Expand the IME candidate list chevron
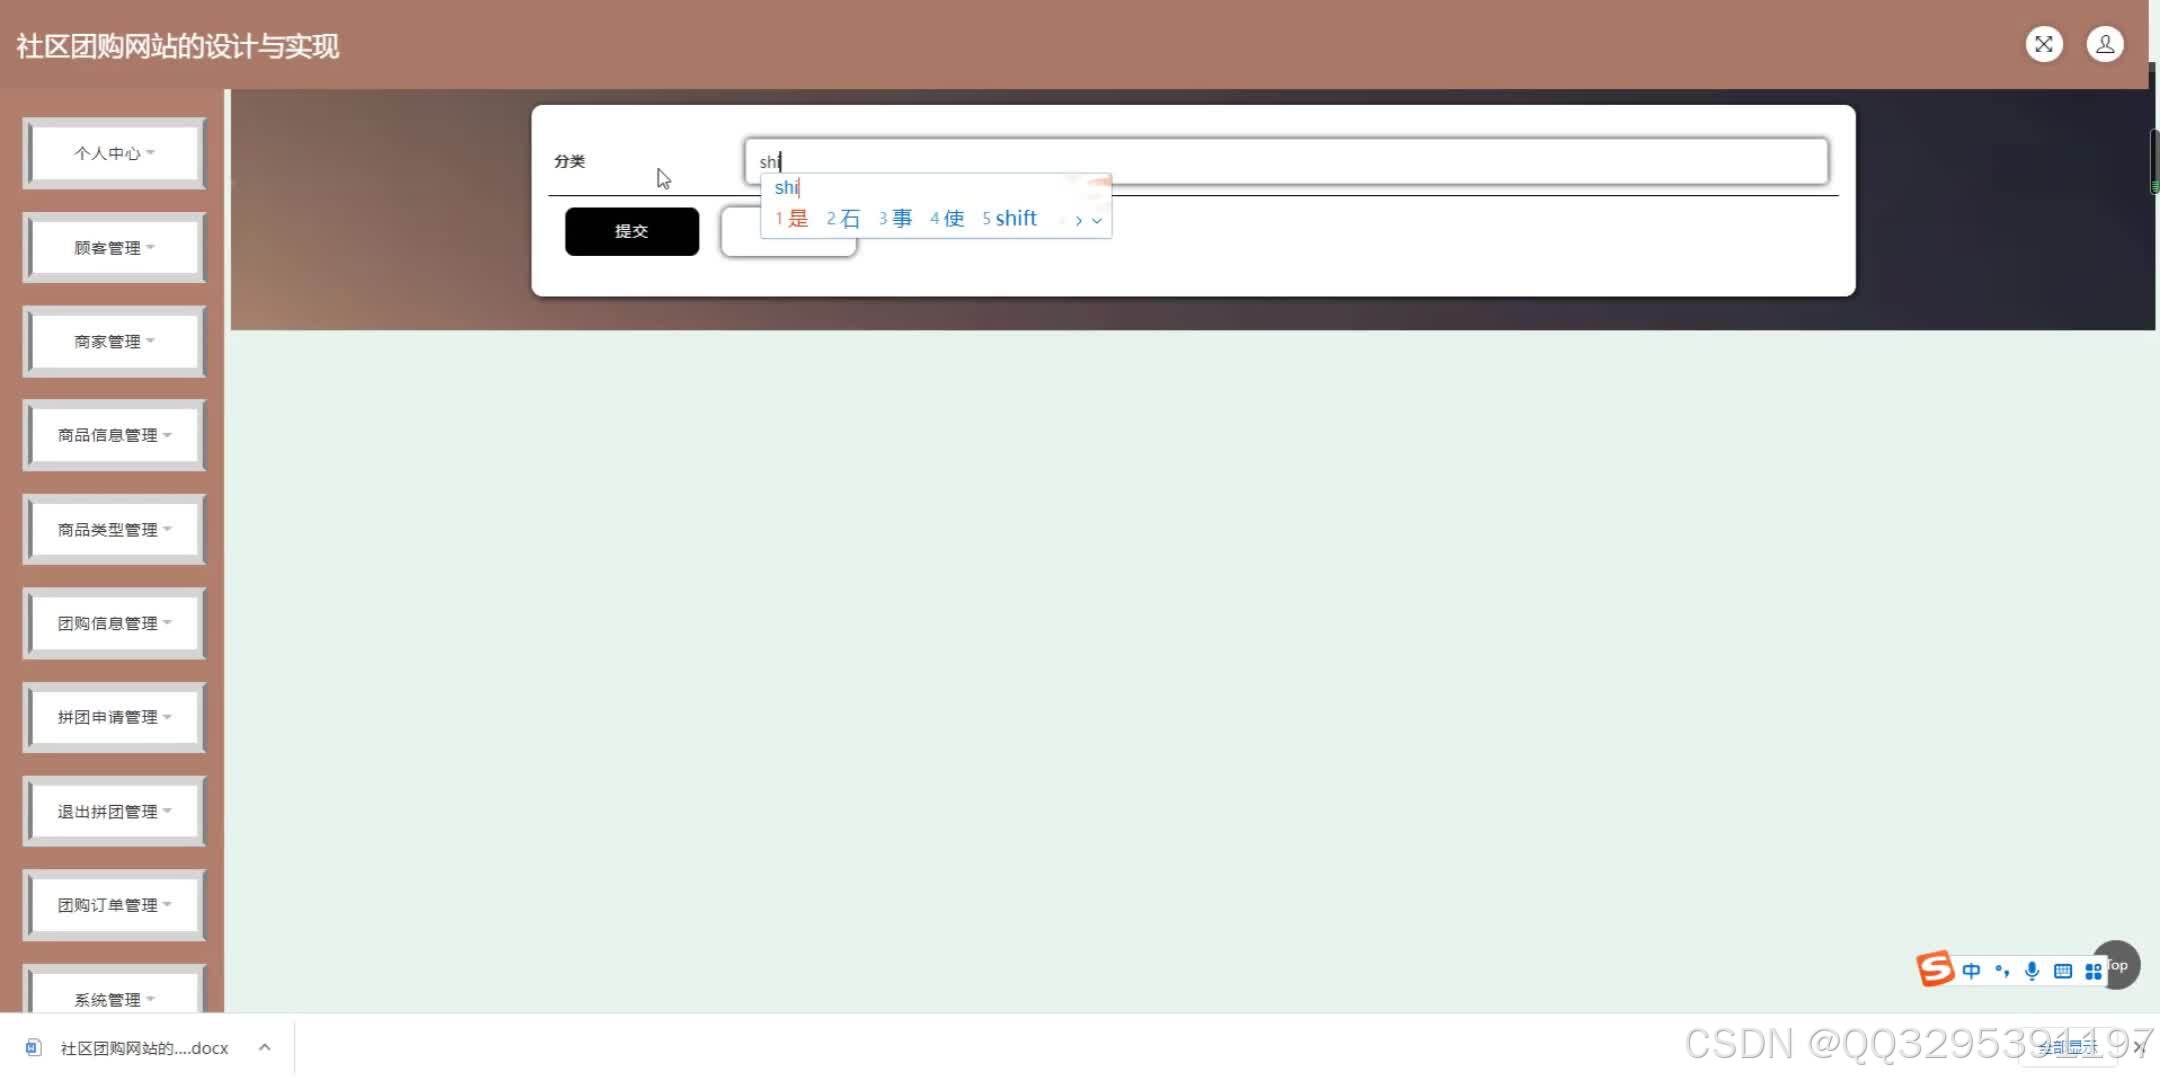This screenshot has width=2160, height=1080. click(1097, 220)
